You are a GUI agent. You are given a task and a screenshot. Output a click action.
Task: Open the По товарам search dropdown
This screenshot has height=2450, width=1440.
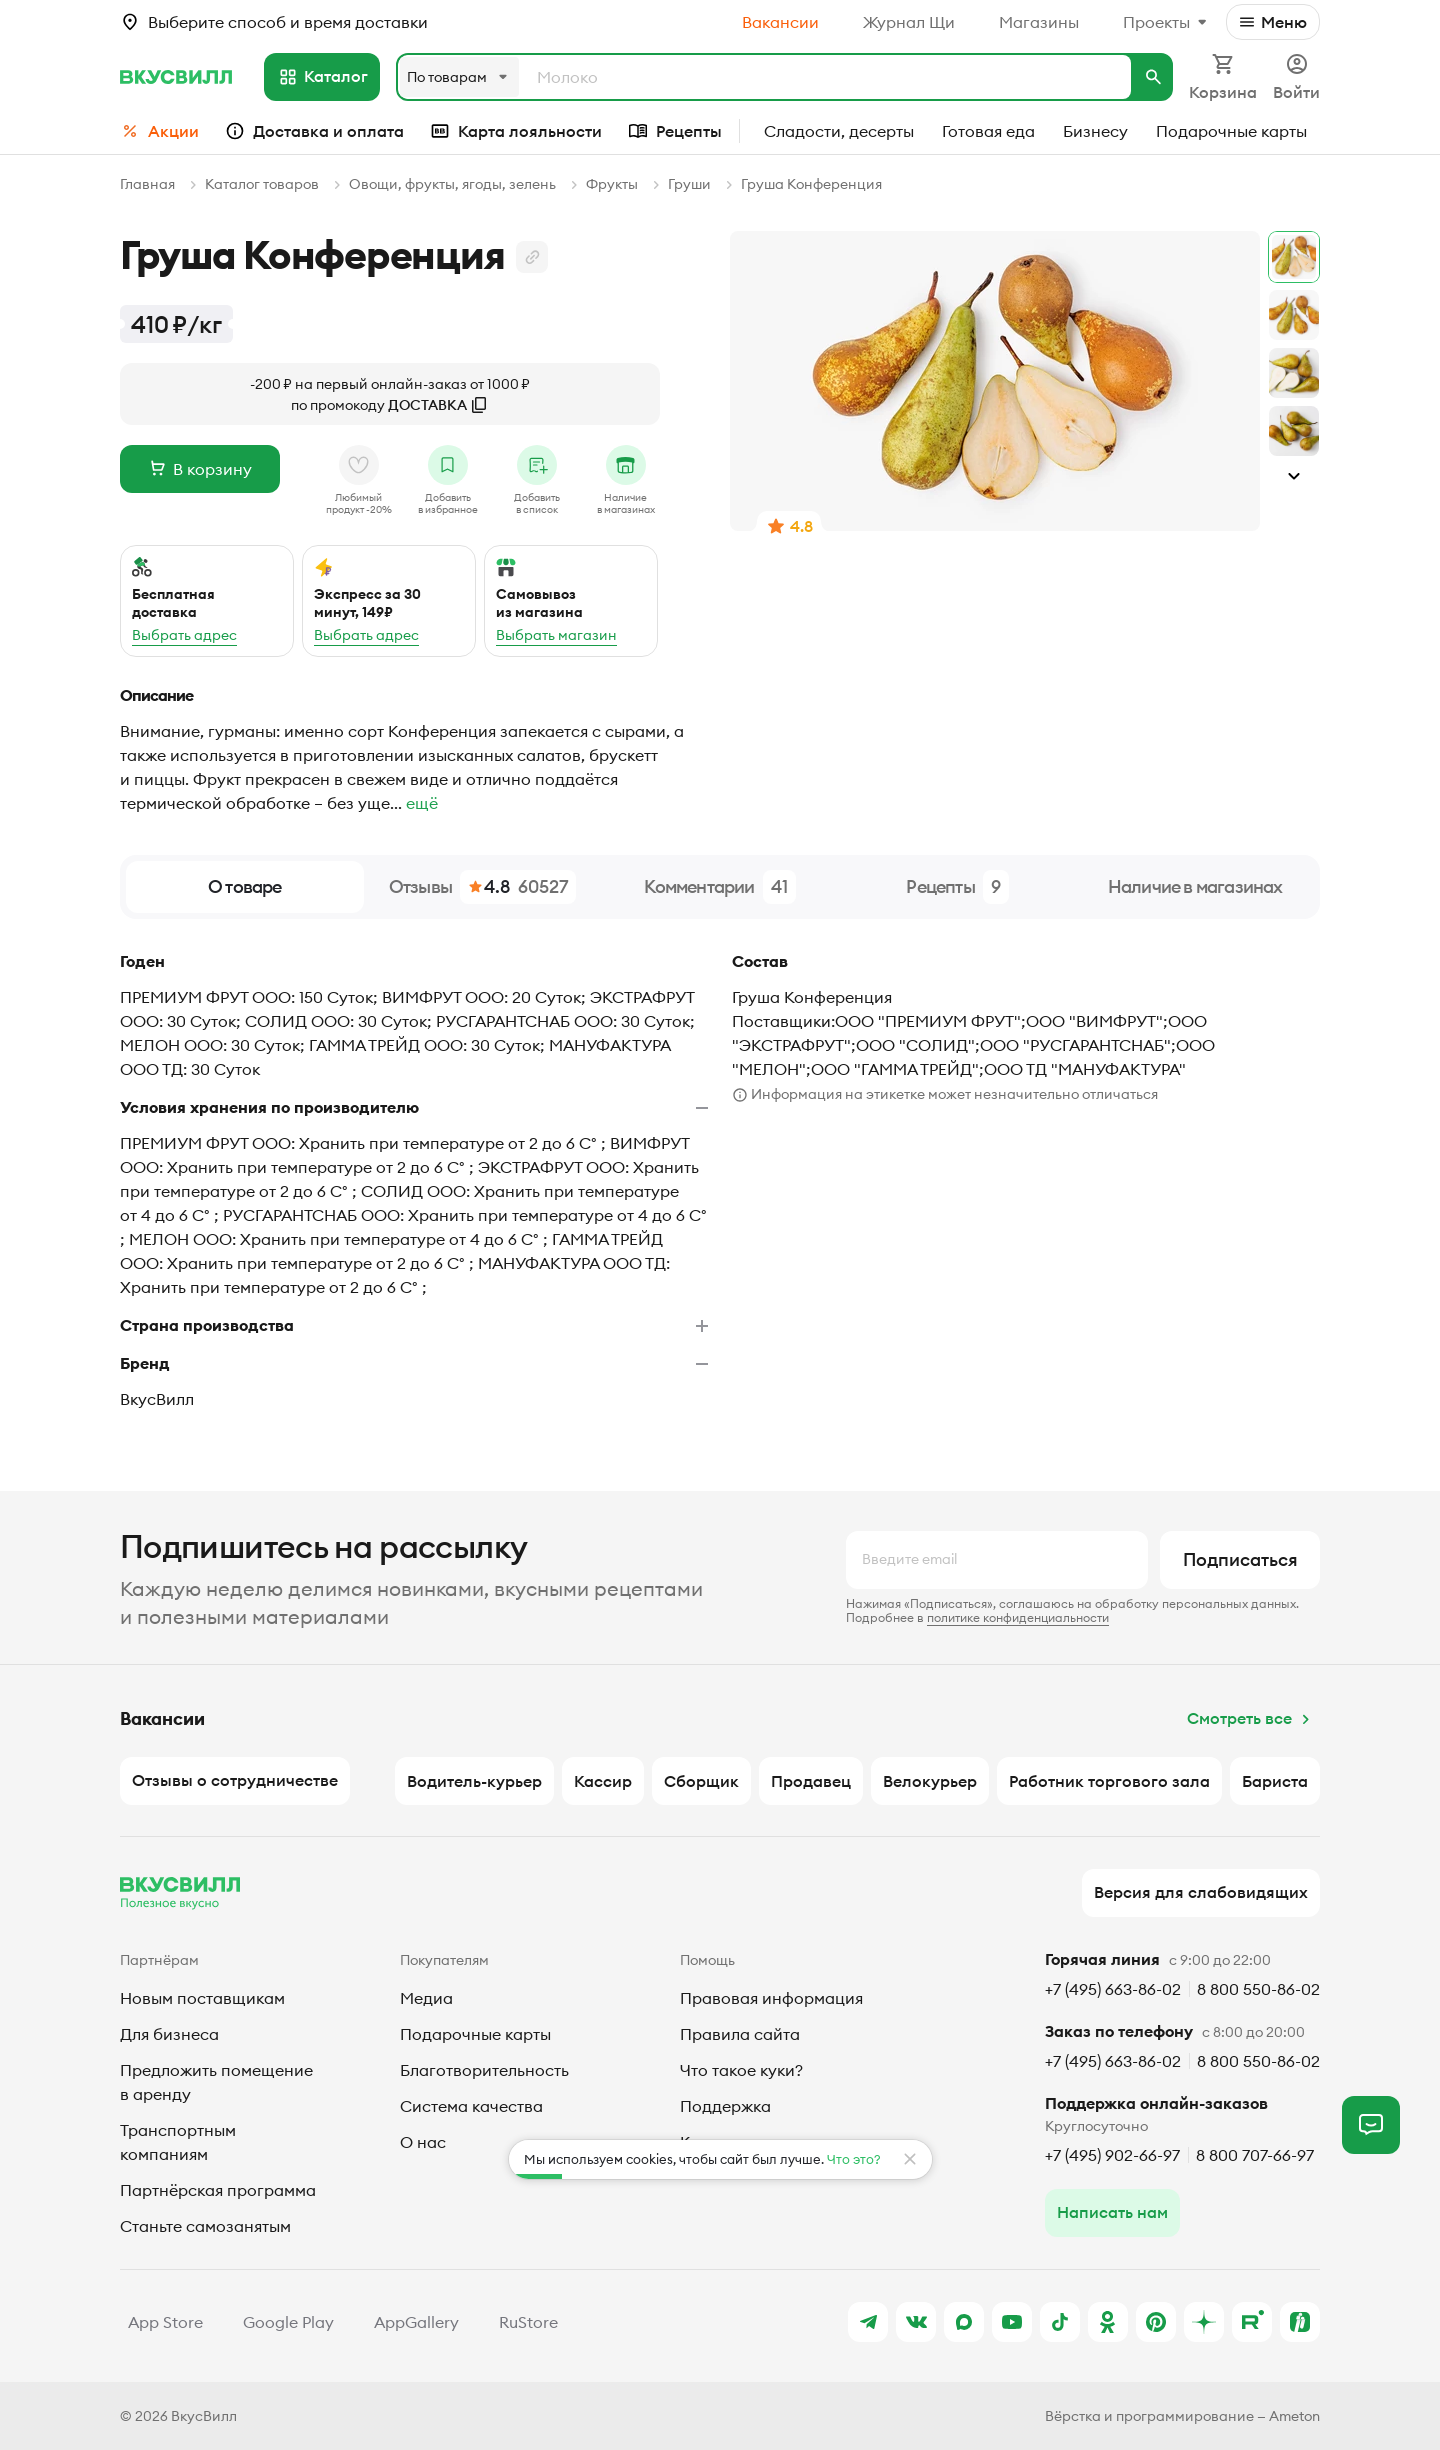click(x=458, y=77)
